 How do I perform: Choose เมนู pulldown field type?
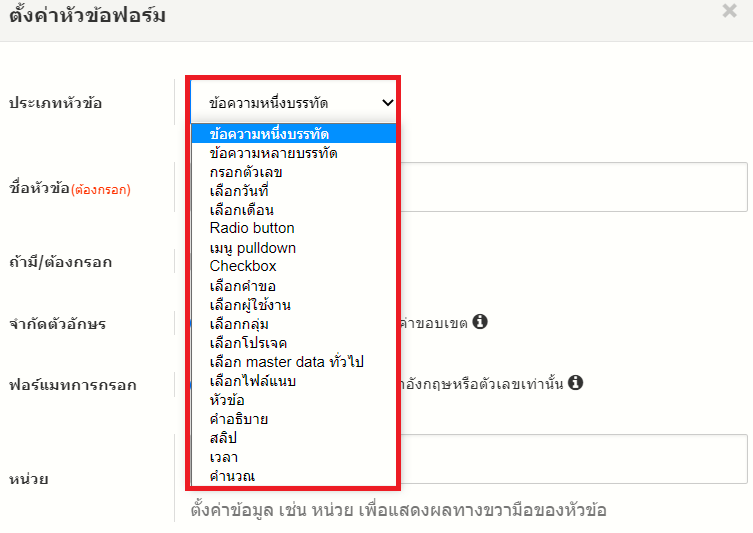(x=252, y=247)
